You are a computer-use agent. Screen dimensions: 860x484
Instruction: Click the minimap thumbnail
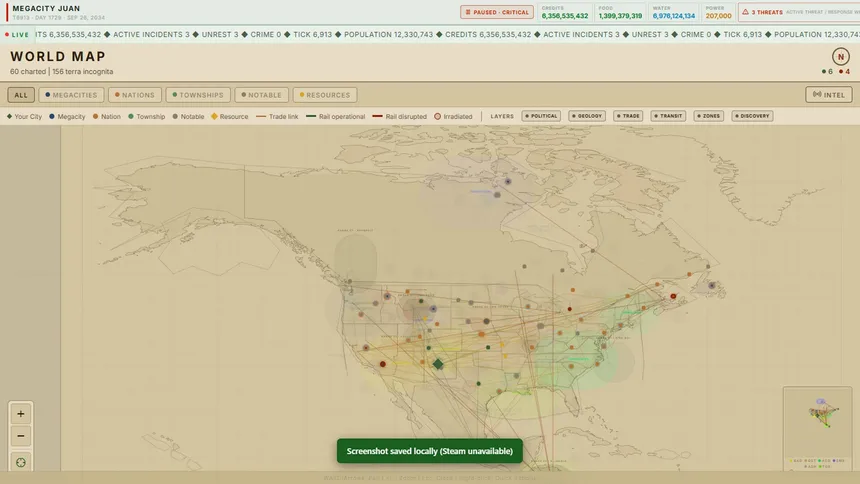(817, 428)
